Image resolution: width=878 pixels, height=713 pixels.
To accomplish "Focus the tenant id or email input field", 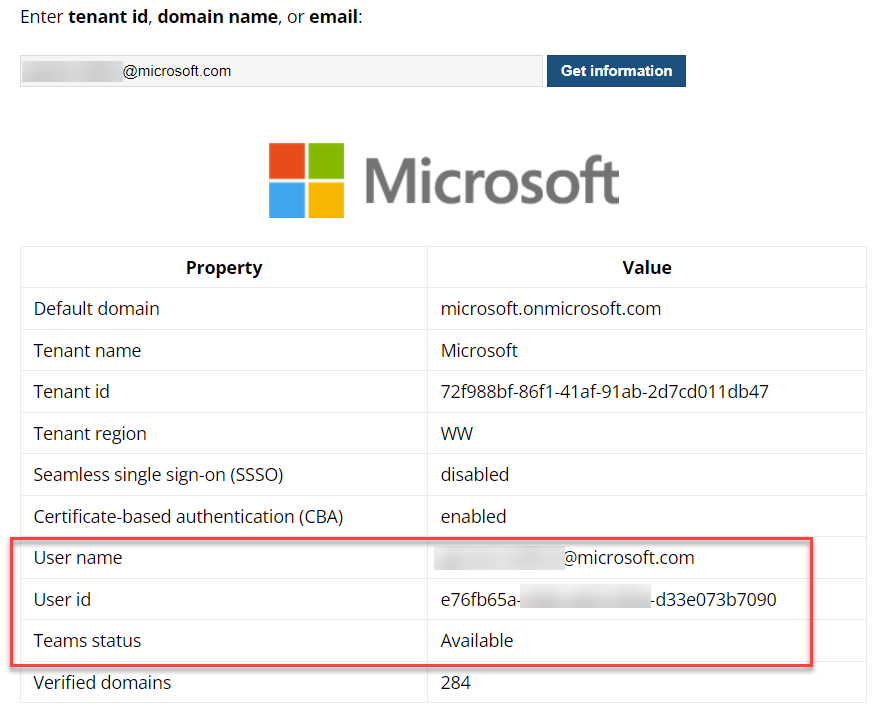I will [x=281, y=71].
